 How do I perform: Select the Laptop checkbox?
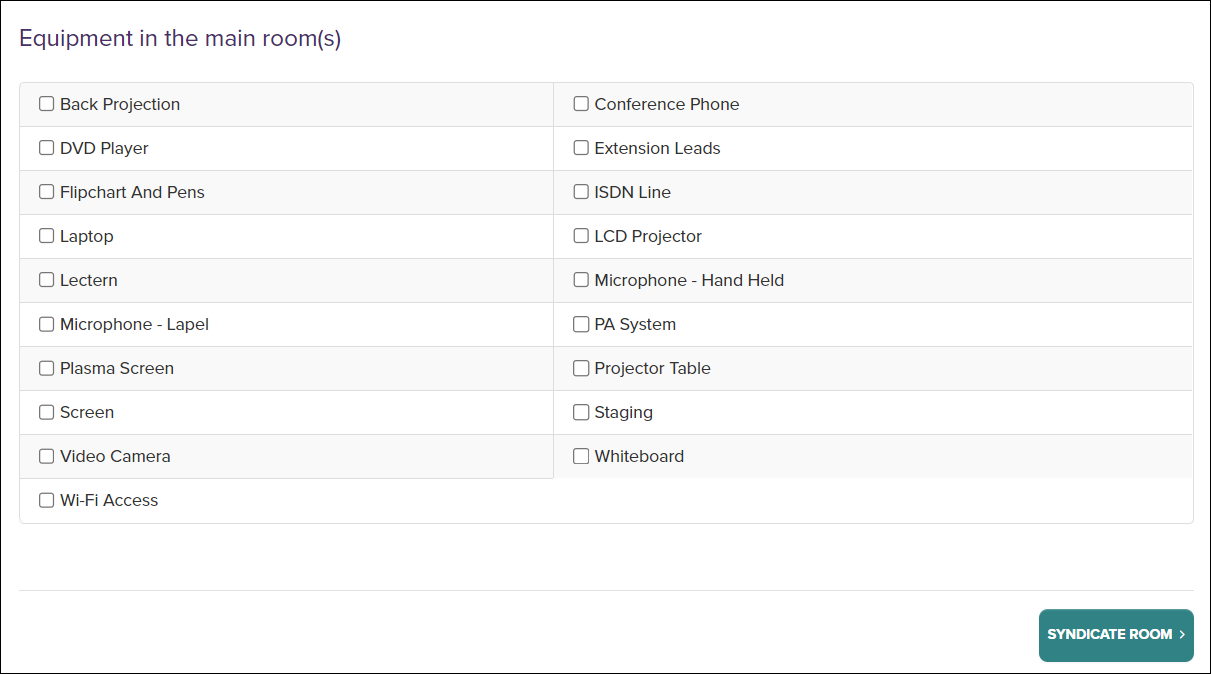pos(46,235)
